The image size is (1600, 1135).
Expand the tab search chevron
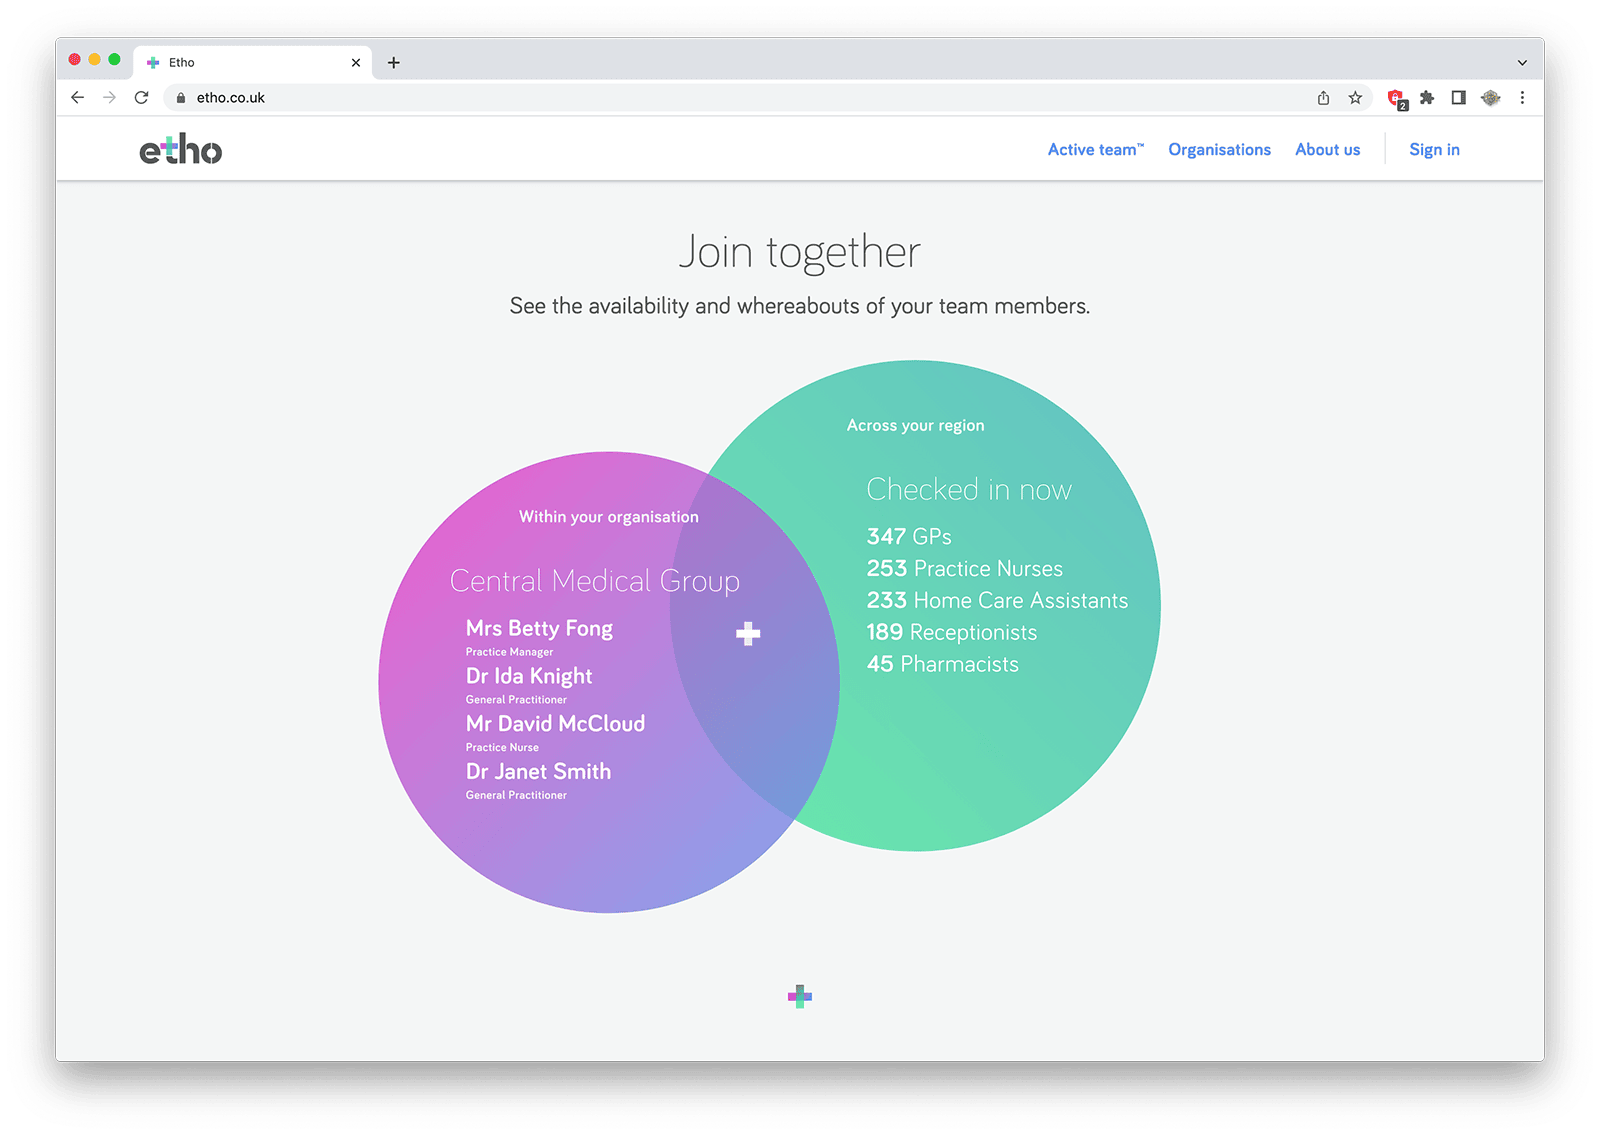1522,62
